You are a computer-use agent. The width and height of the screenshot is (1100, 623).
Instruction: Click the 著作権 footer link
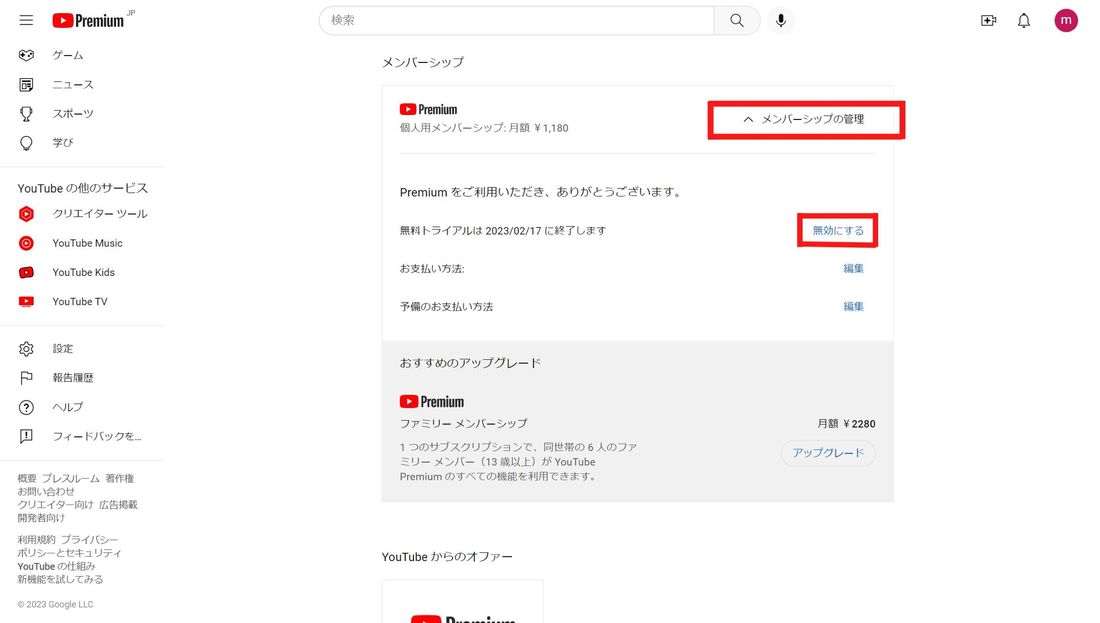click(119, 478)
